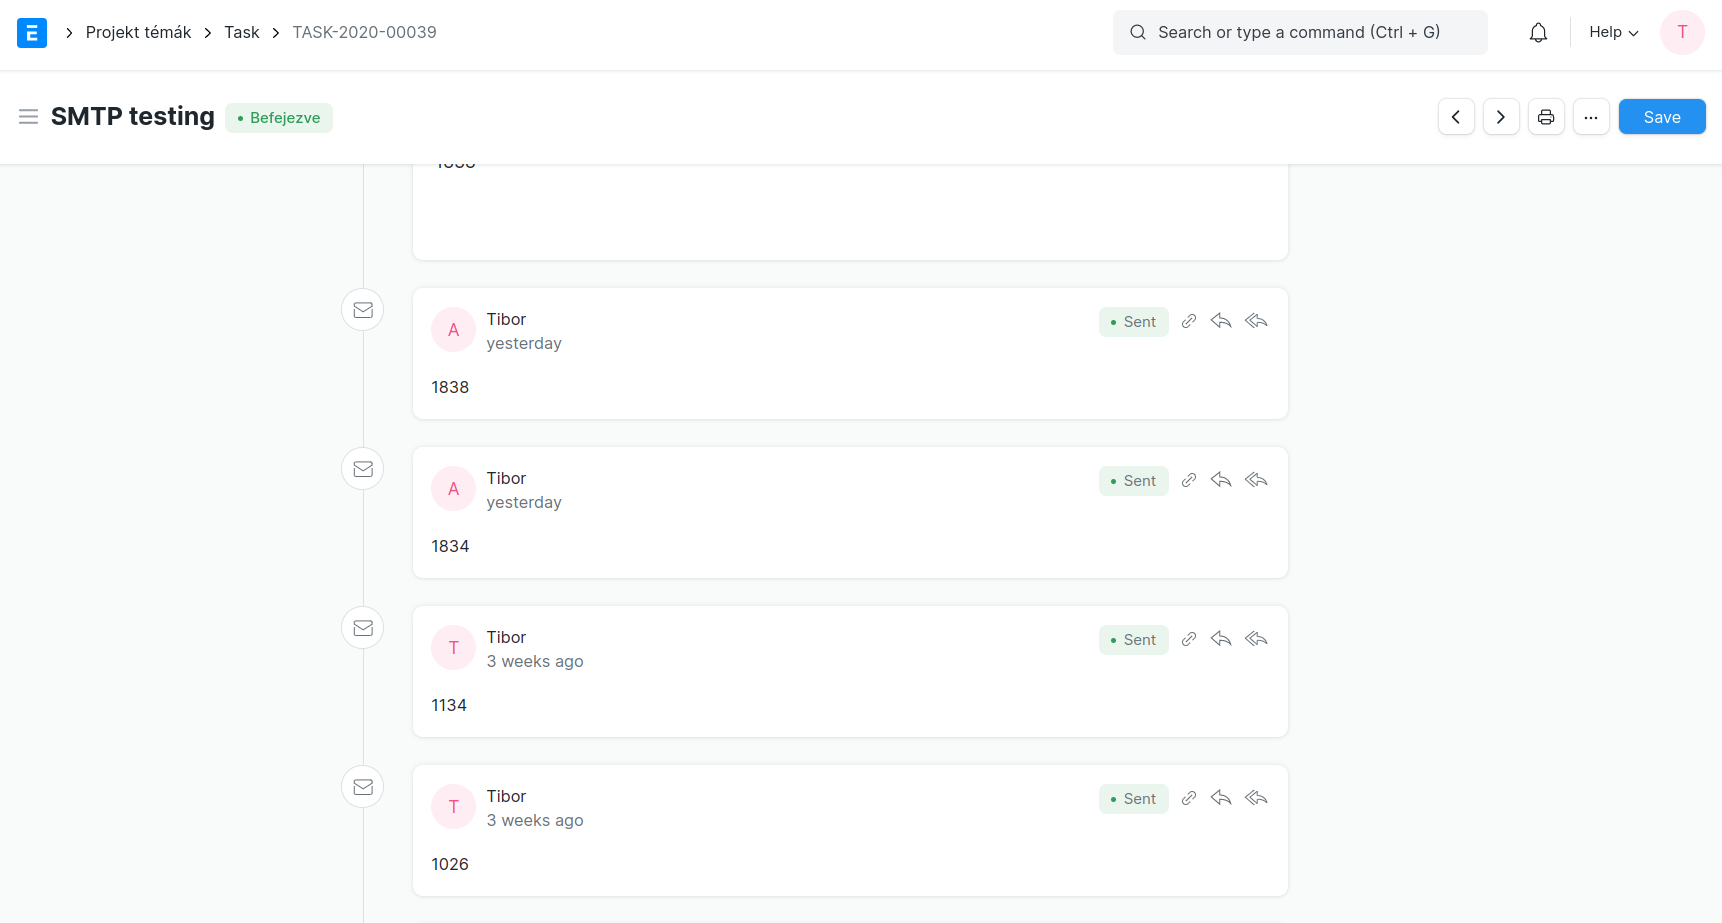The width and height of the screenshot is (1722, 923).
Task: Go to Projekt témák breadcrumb
Action: pos(138,33)
